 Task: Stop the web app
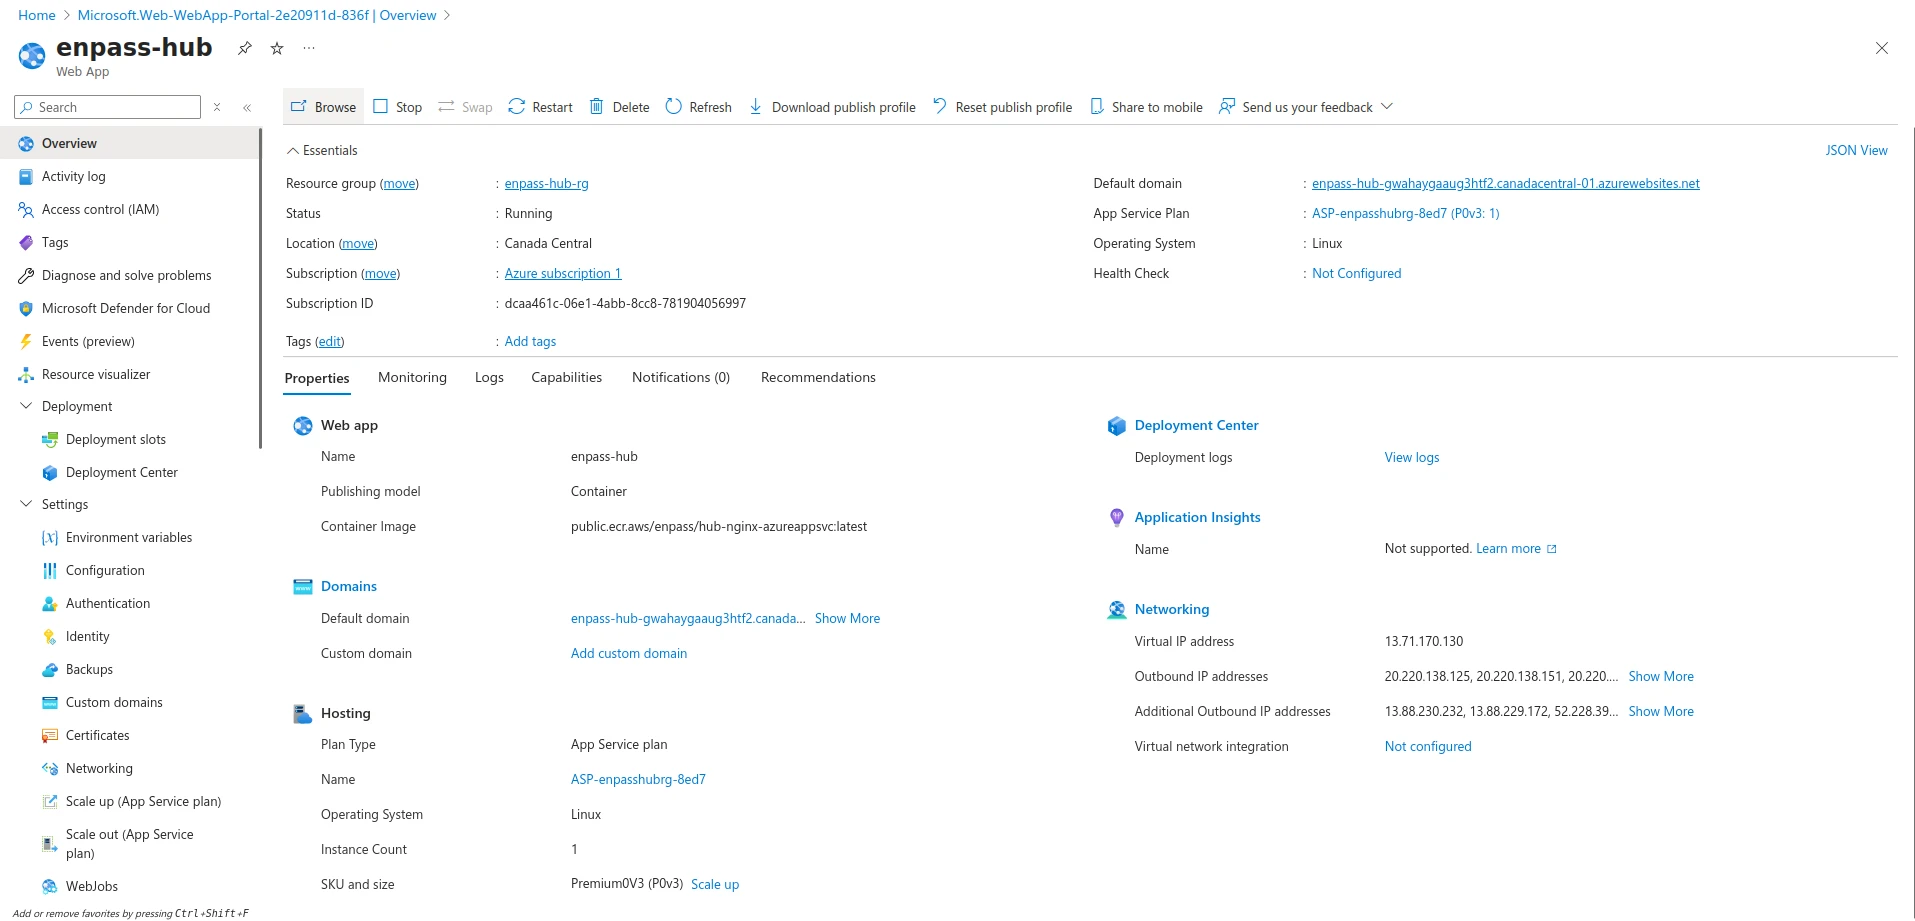pos(398,107)
